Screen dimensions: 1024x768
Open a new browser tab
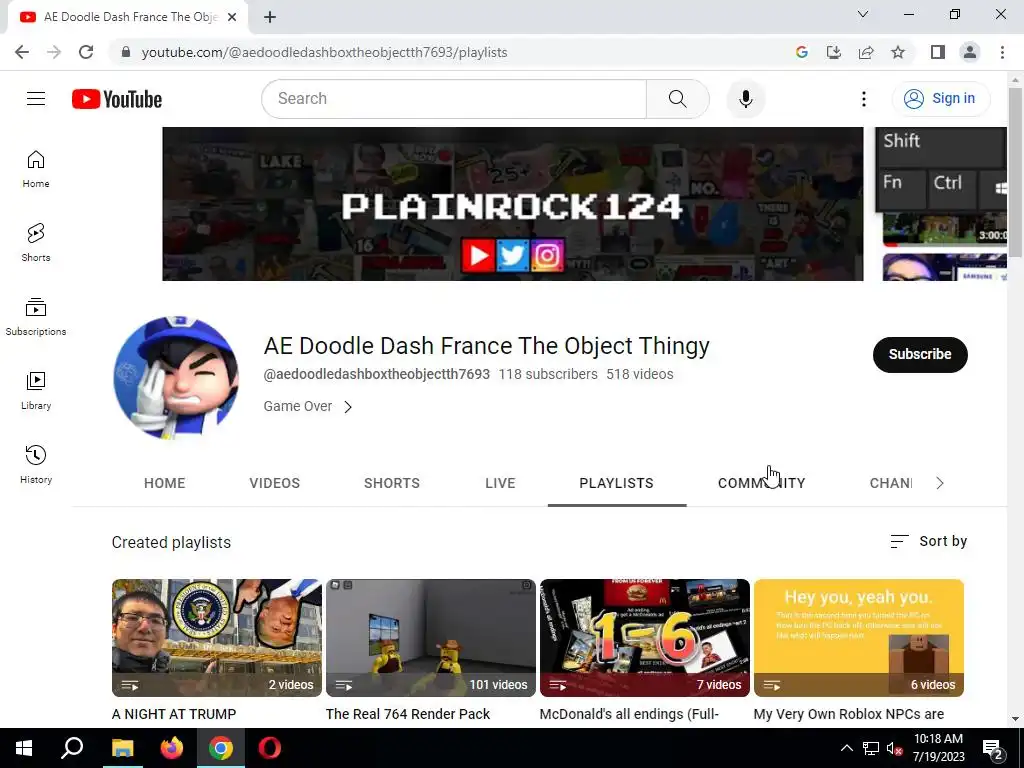tap(270, 17)
